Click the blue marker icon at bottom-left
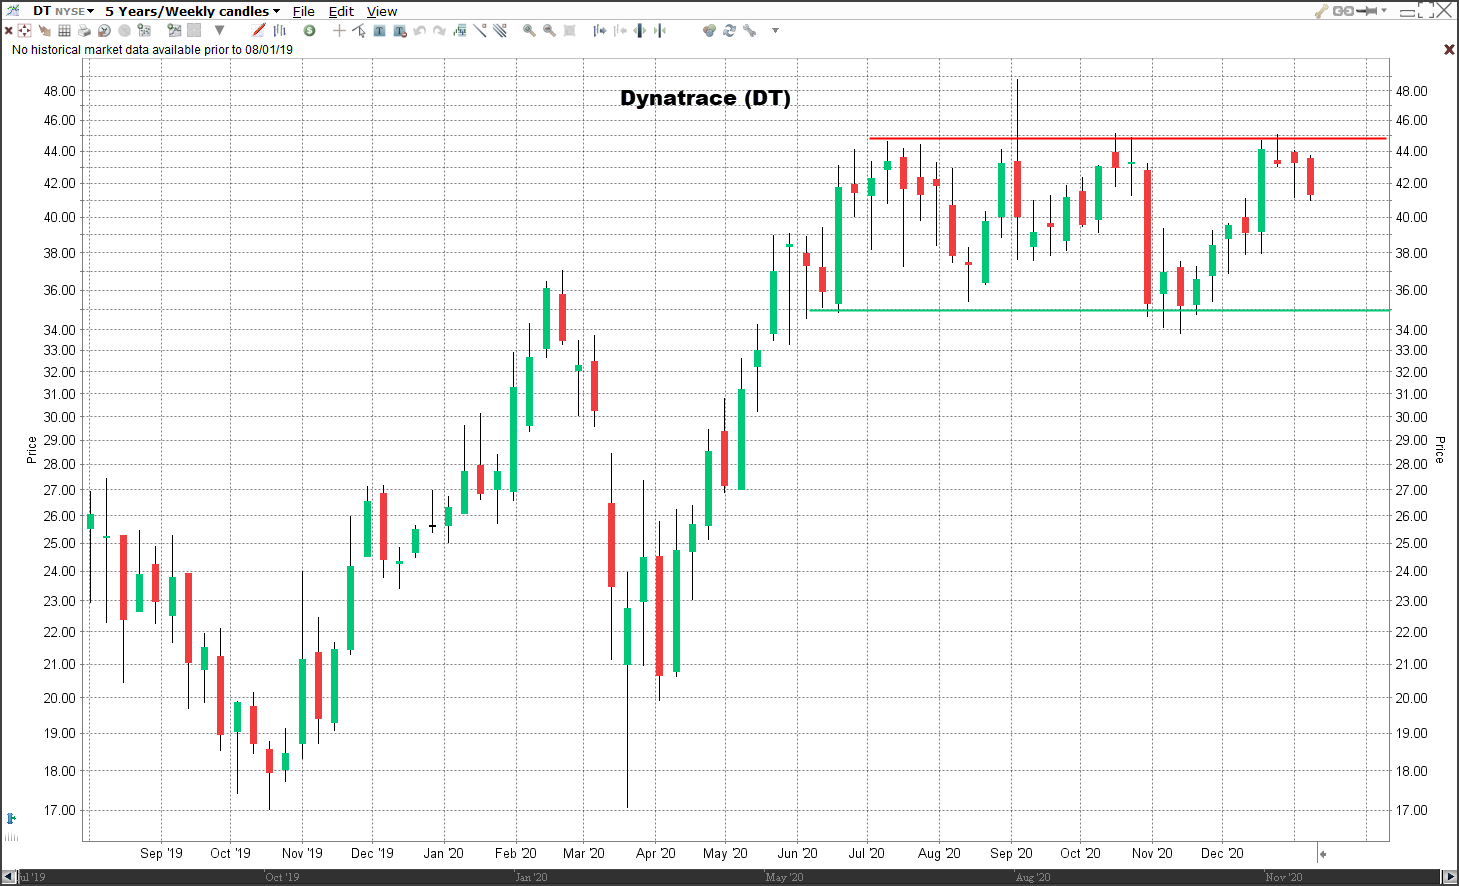 click(x=11, y=818)
